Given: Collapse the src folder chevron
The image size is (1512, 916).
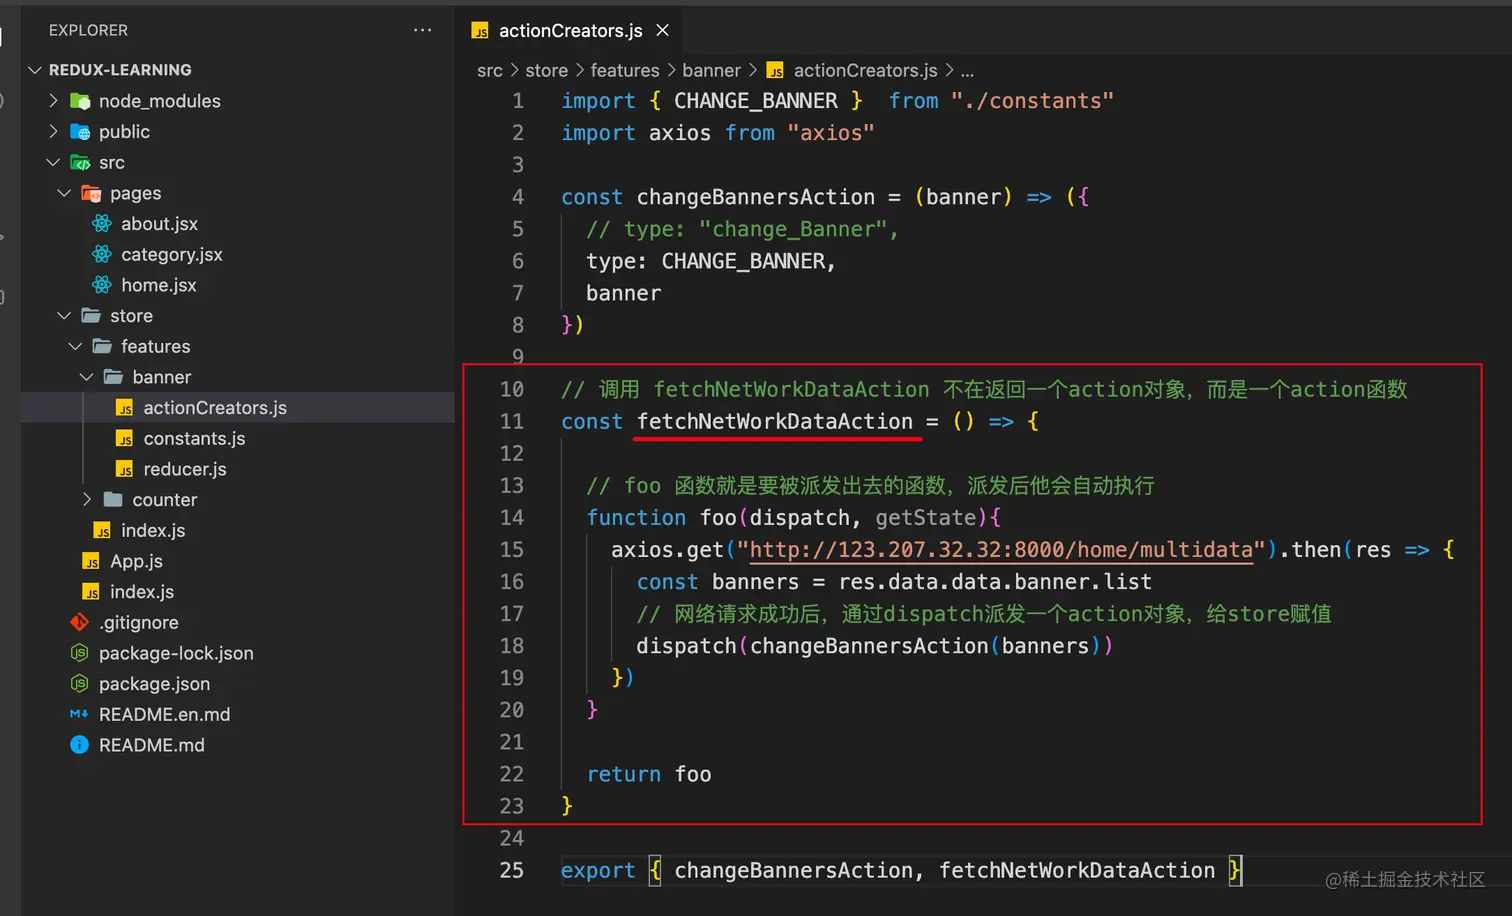Looking at the screenshot, I should pyautogui.click(x=54, y=162).
